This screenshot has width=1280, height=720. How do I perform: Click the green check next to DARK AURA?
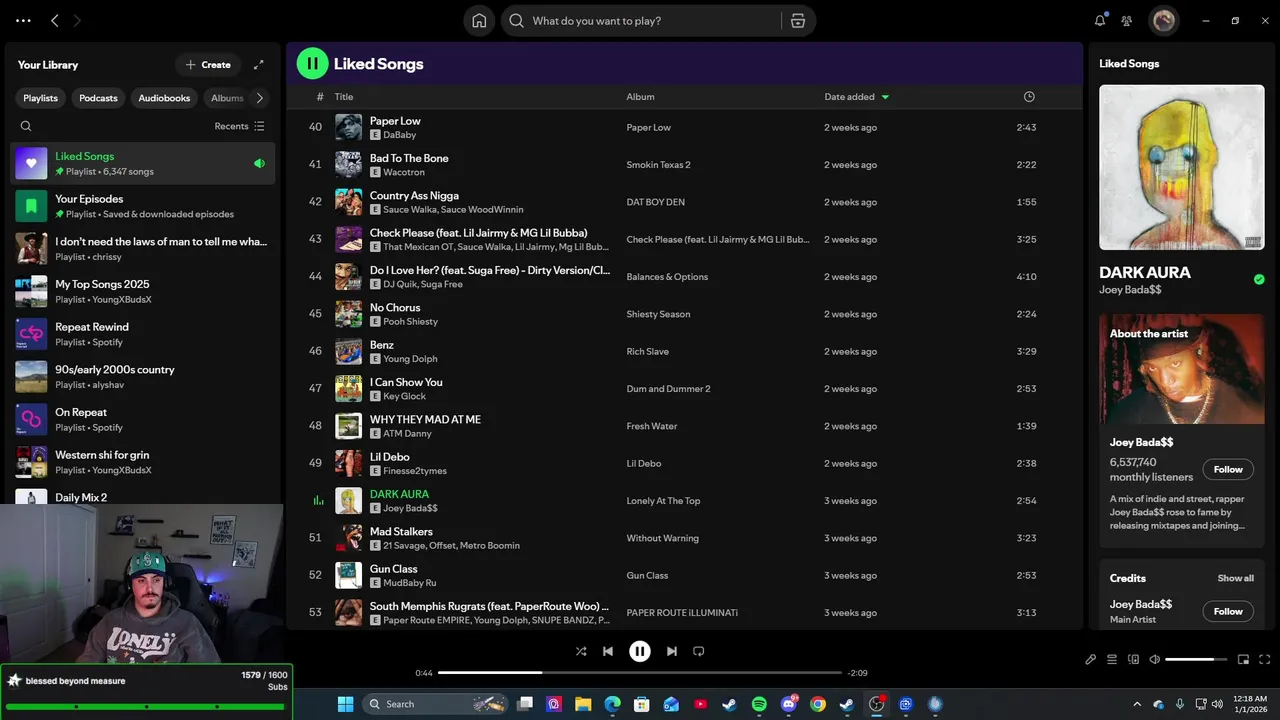point(1259,280)
